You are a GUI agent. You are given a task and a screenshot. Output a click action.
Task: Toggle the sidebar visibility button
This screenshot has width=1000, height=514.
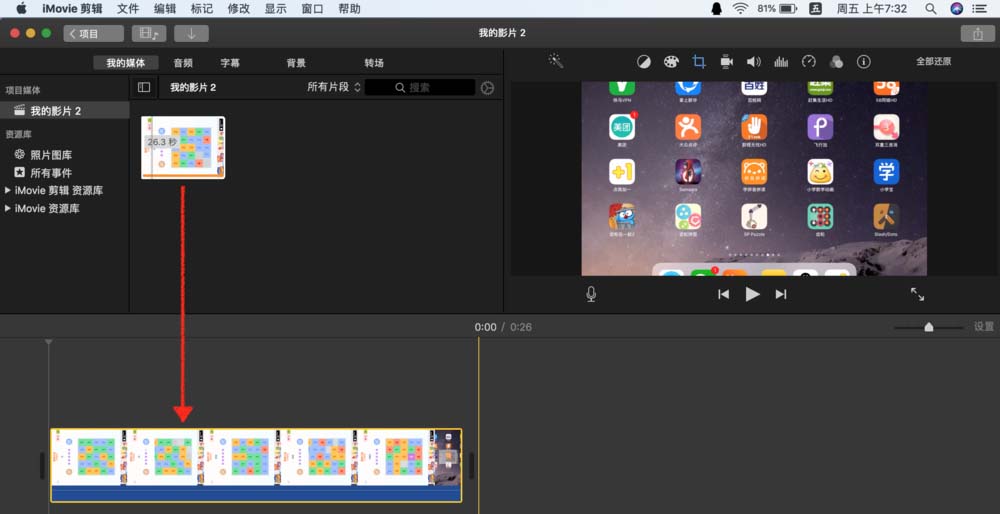tap(144, 87)
